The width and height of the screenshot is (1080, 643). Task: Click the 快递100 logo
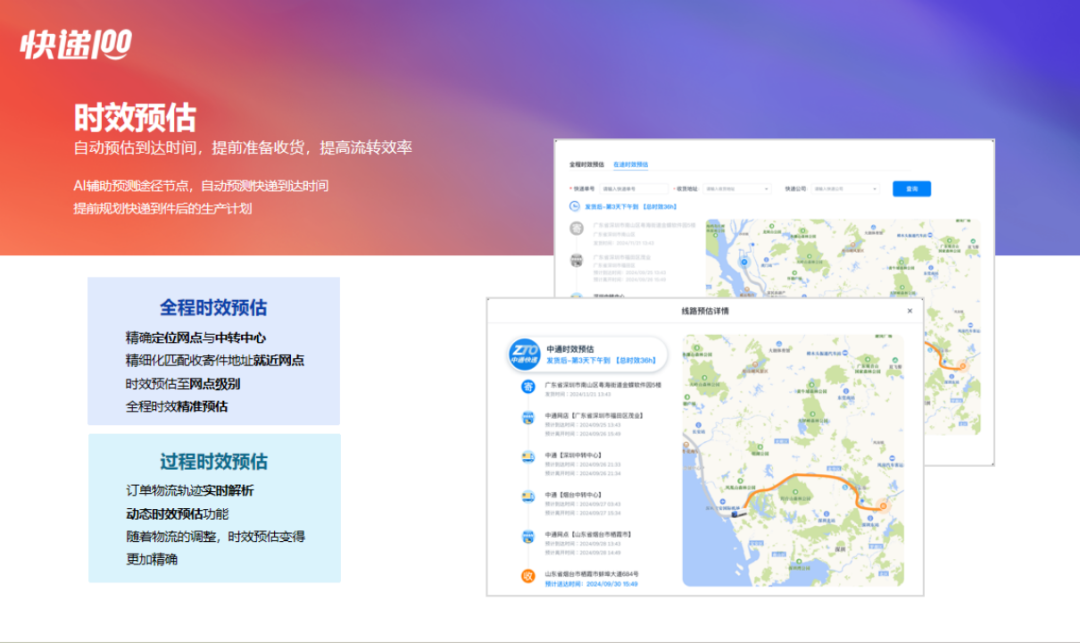tap(76, 44)
